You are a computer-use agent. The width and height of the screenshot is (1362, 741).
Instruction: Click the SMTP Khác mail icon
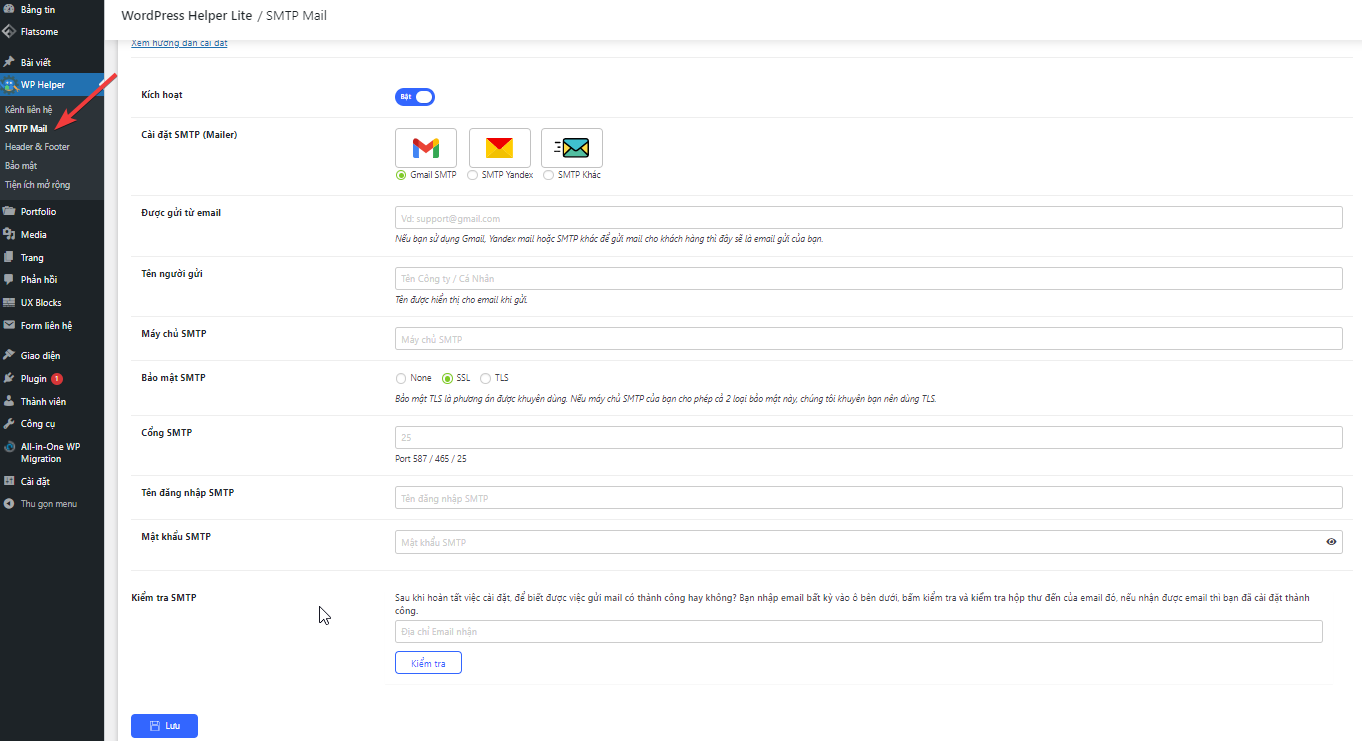point(572,148)
